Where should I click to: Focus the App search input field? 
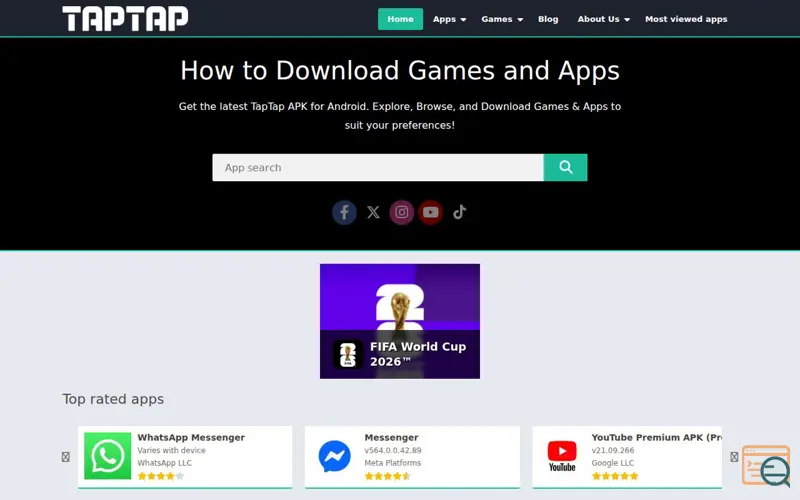click(378, 167)
